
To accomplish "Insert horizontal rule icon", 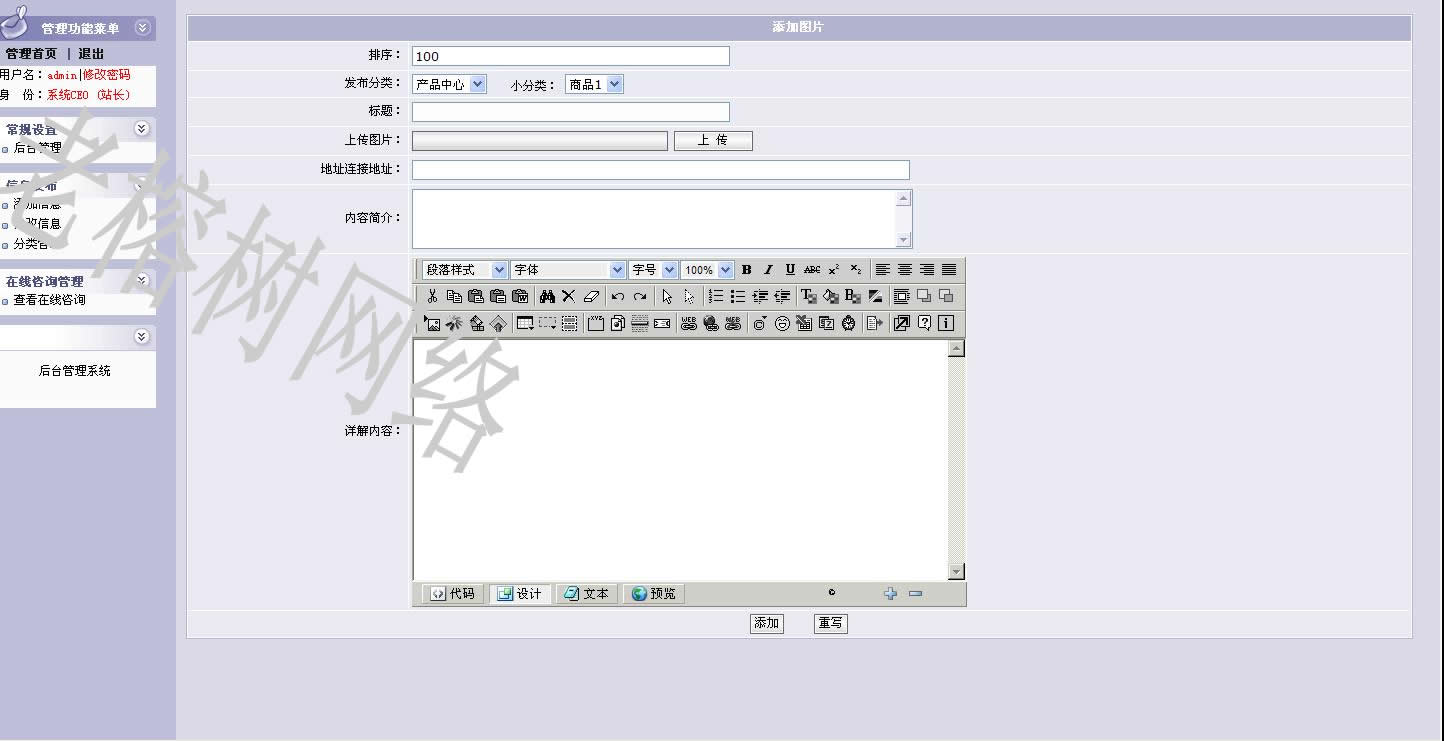I will [640, 323].
